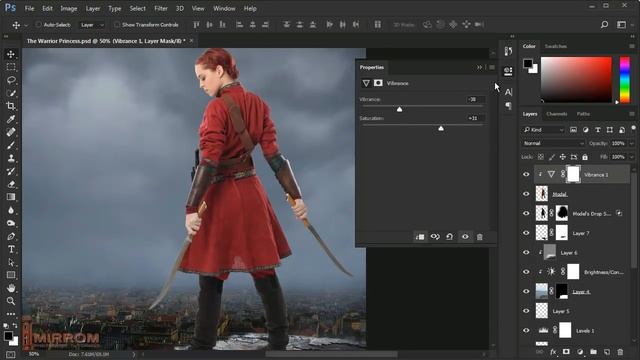The image size is (640, 360).
Task: Open the workspace switcher dropdown
Action: point(622,24)
